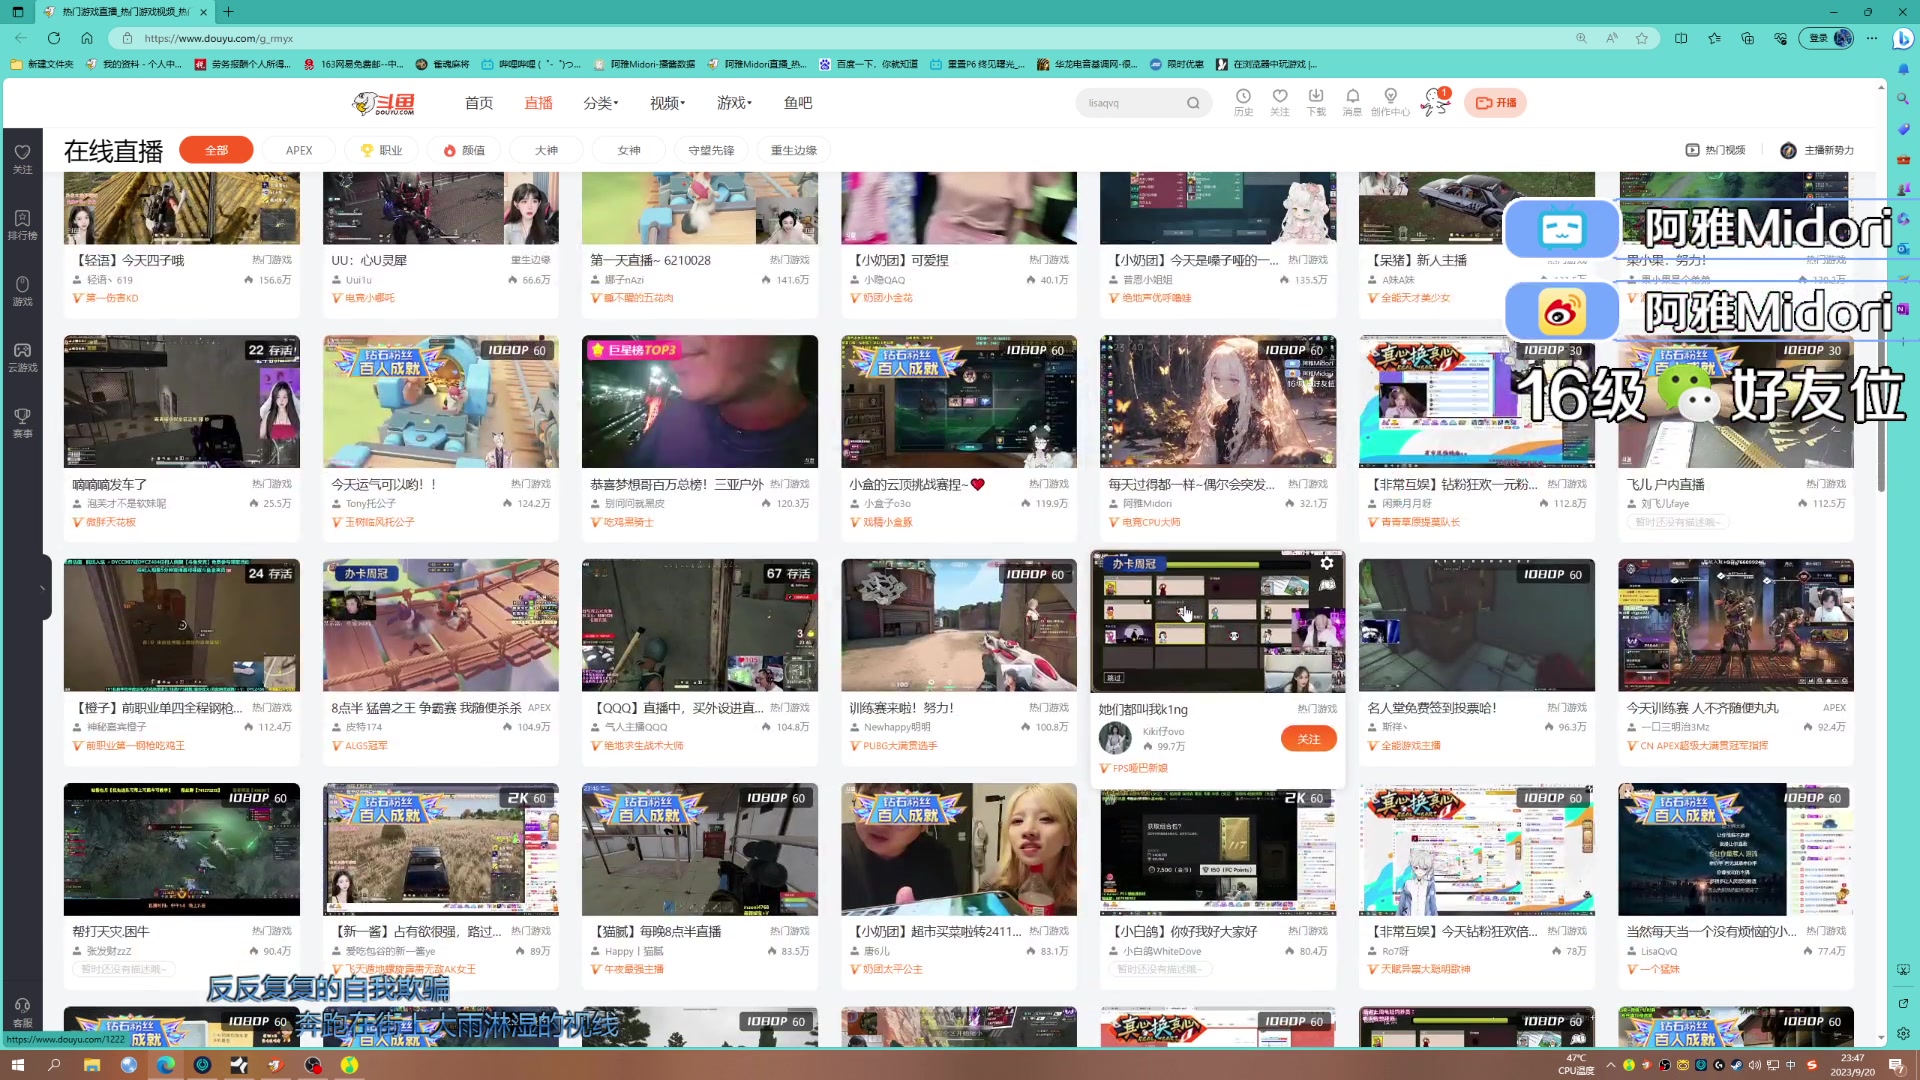This screenshot has height=1080, width=1920.
Task: Click the orange 关注 follow button
Action: pyautogui.click(x=1308, y=739)
